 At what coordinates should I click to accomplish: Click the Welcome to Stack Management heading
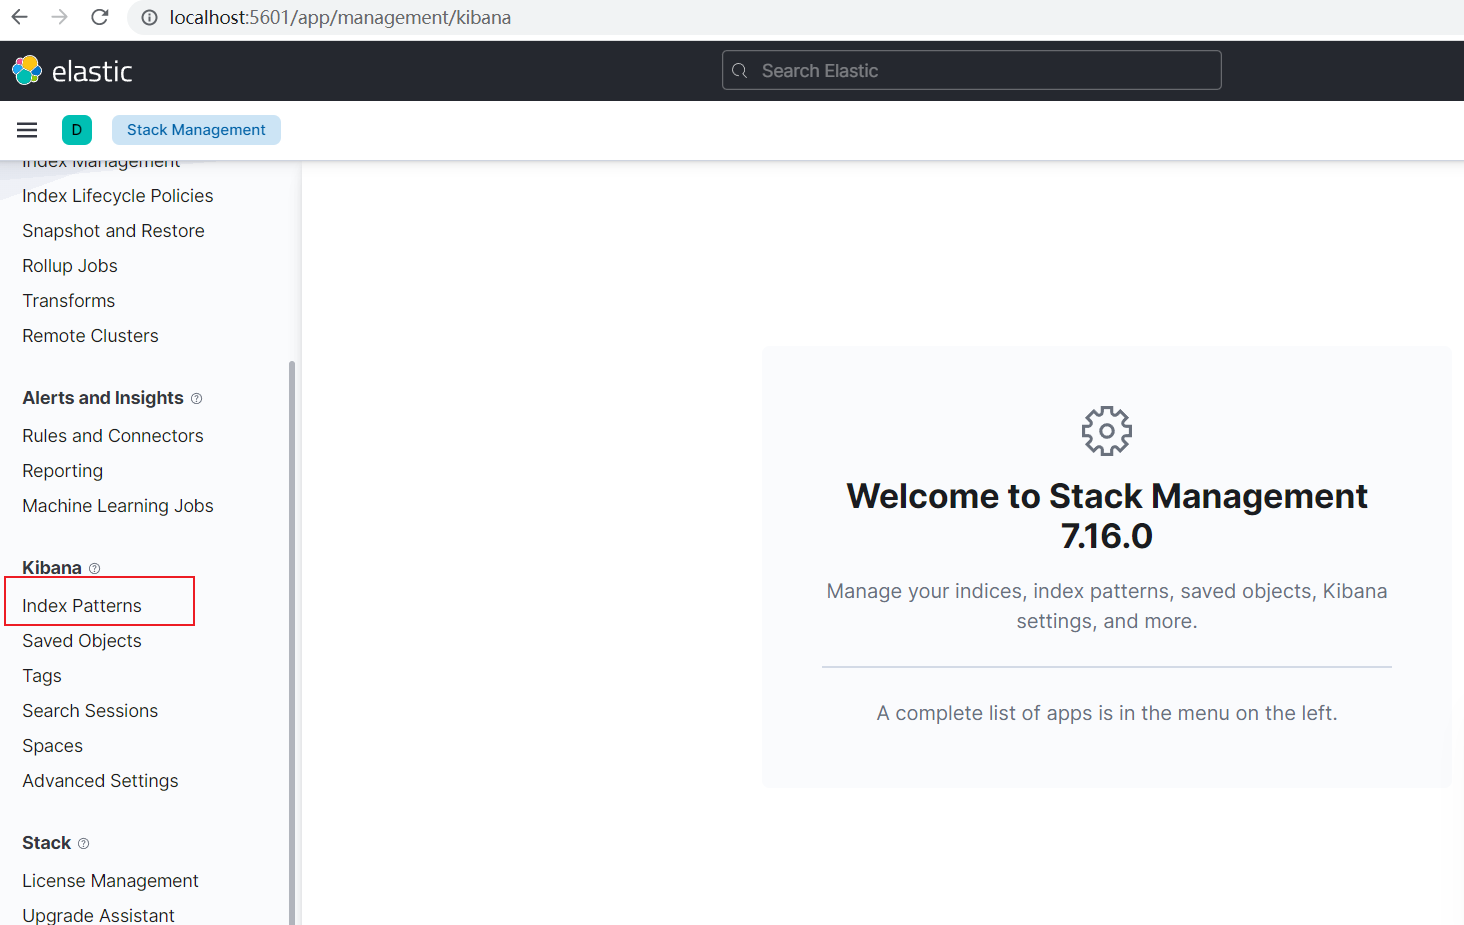1107,516
